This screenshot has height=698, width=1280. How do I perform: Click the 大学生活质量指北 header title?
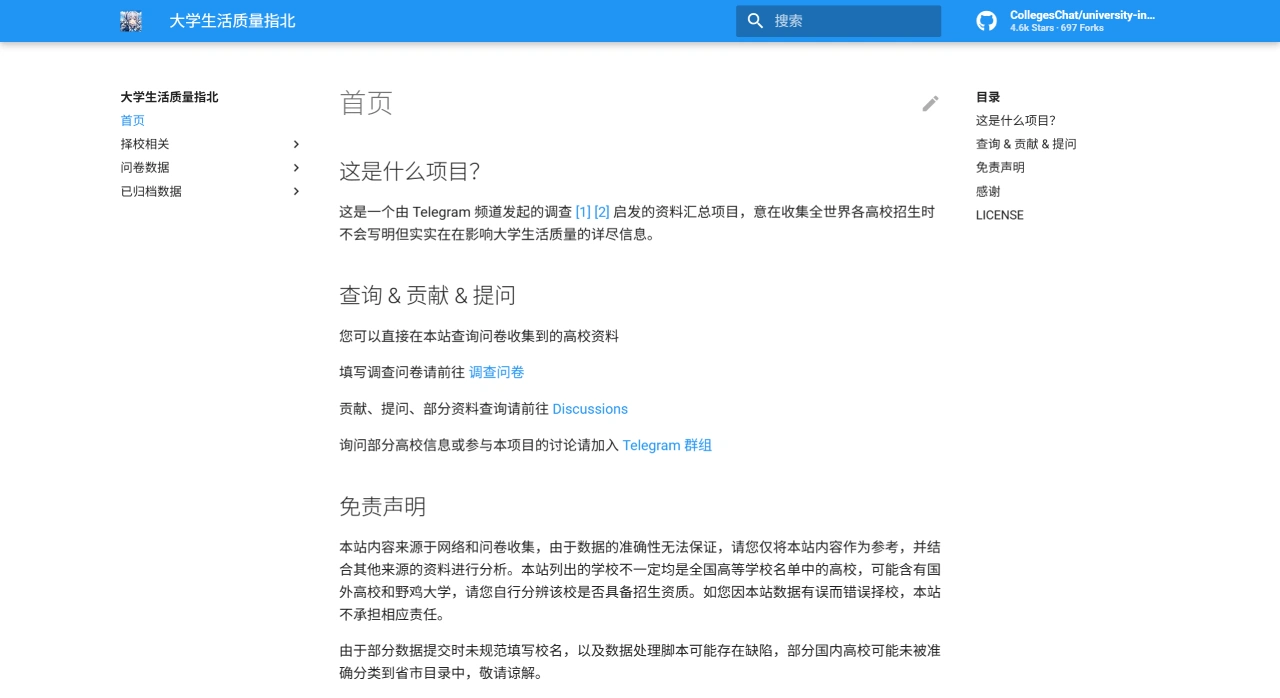point(232,21)
